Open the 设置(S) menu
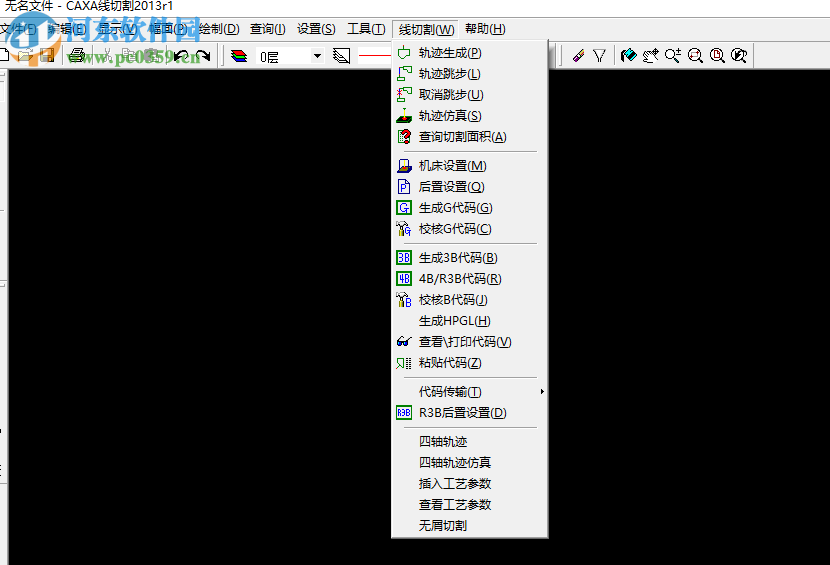Screen dimensions: 830x565 tap(316, 29)
